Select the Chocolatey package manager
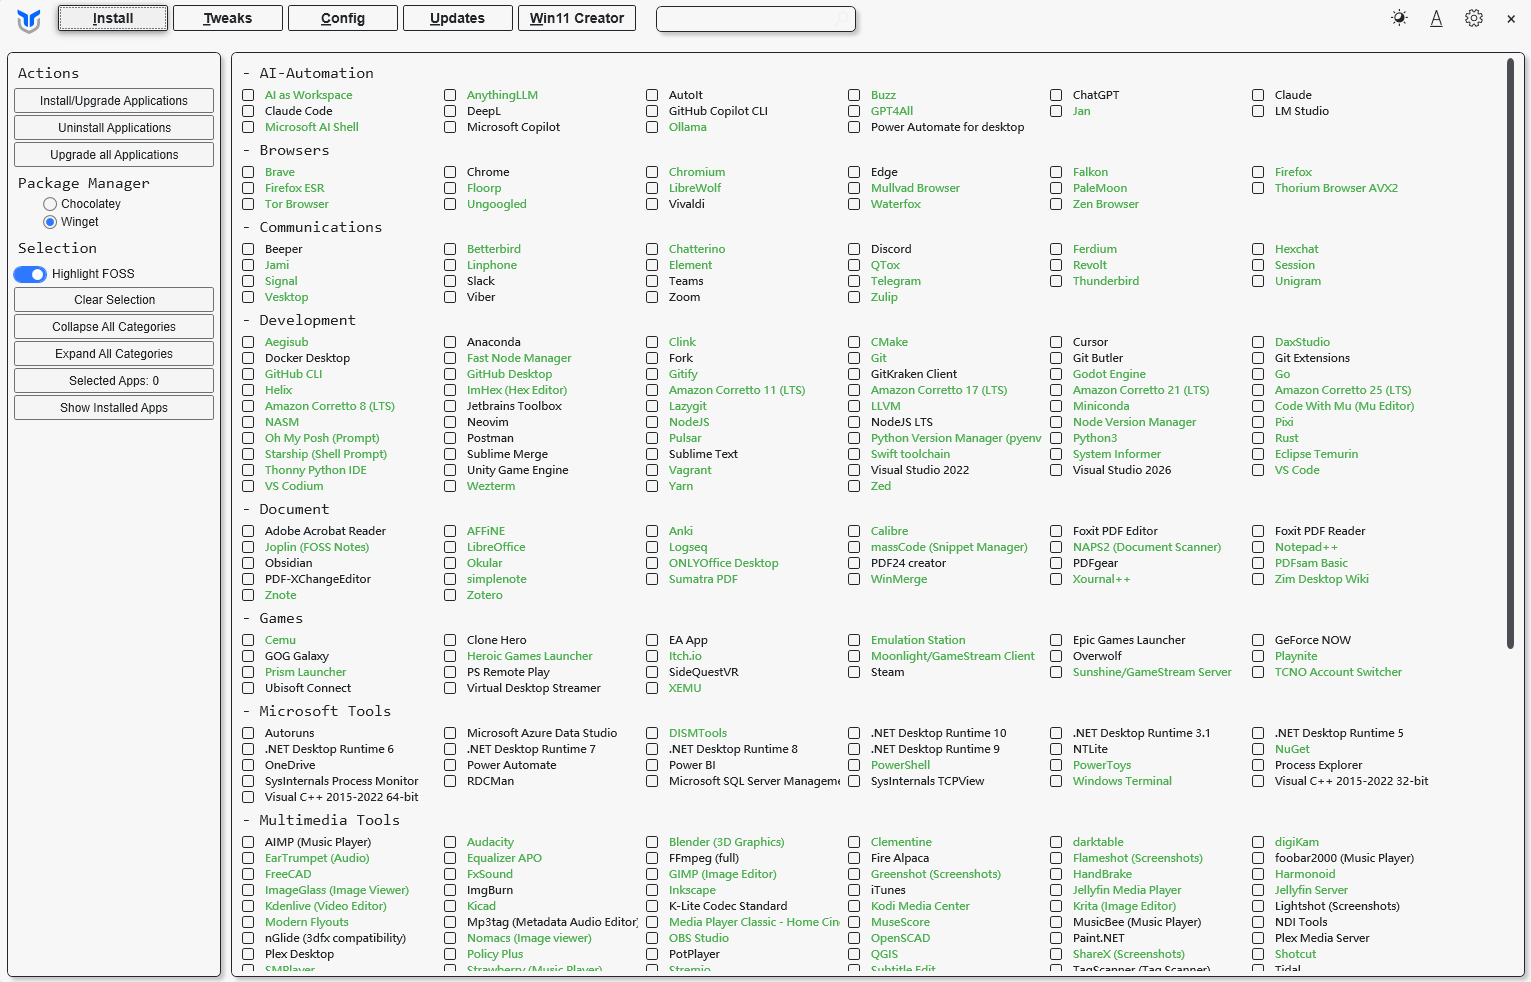 50,204
